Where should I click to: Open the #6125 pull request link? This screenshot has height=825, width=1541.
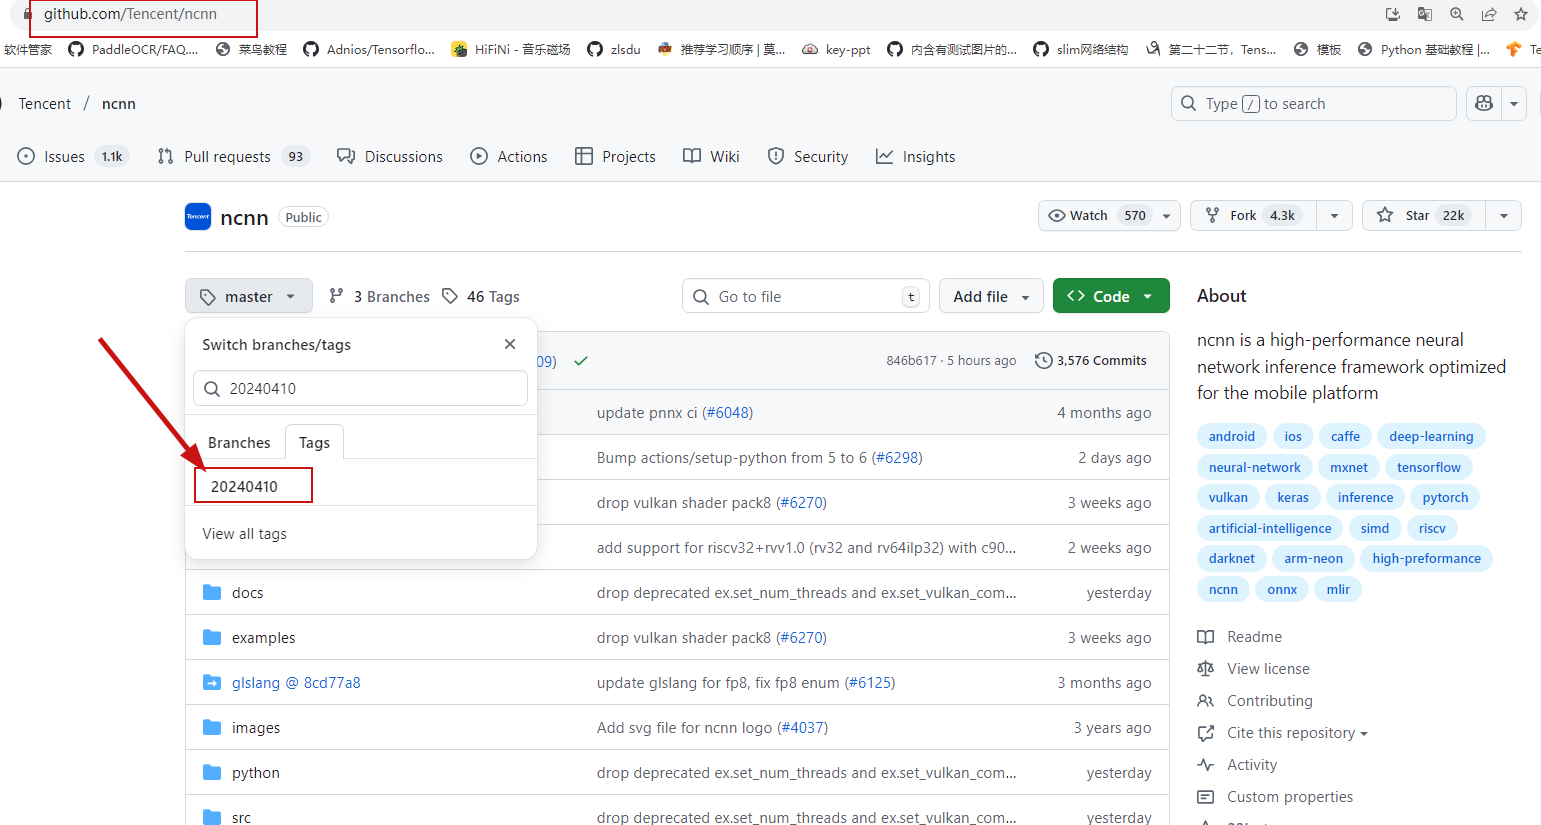pyautogui.click(x=870, y=683)
